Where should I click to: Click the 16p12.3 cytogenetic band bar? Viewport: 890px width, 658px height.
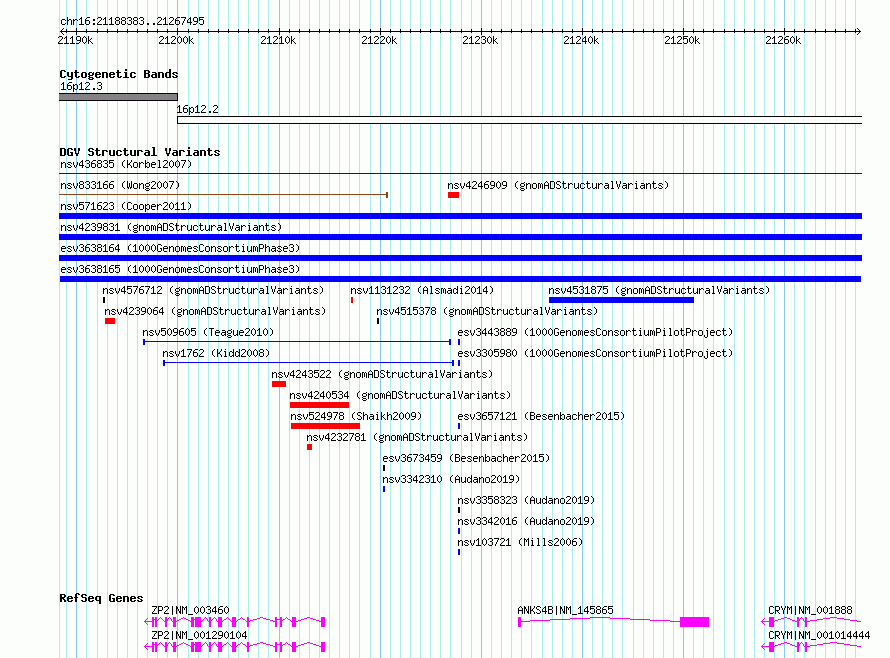pos(119,97)
